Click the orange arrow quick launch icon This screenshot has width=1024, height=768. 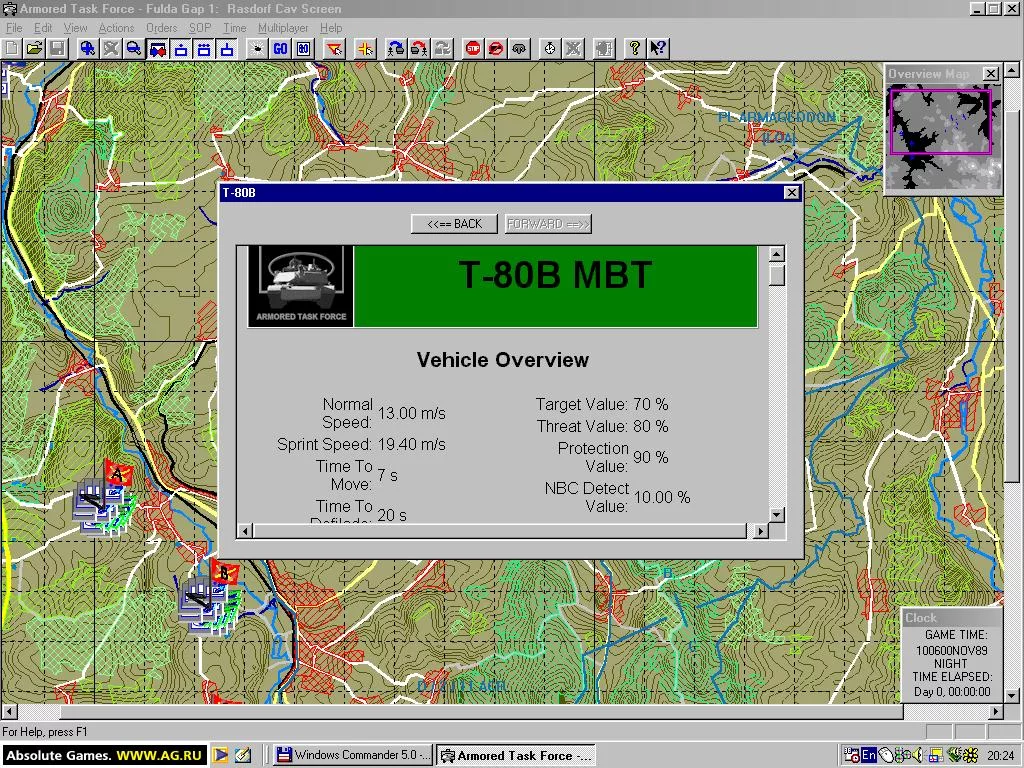pyautogui.click(x=220, y=755)
